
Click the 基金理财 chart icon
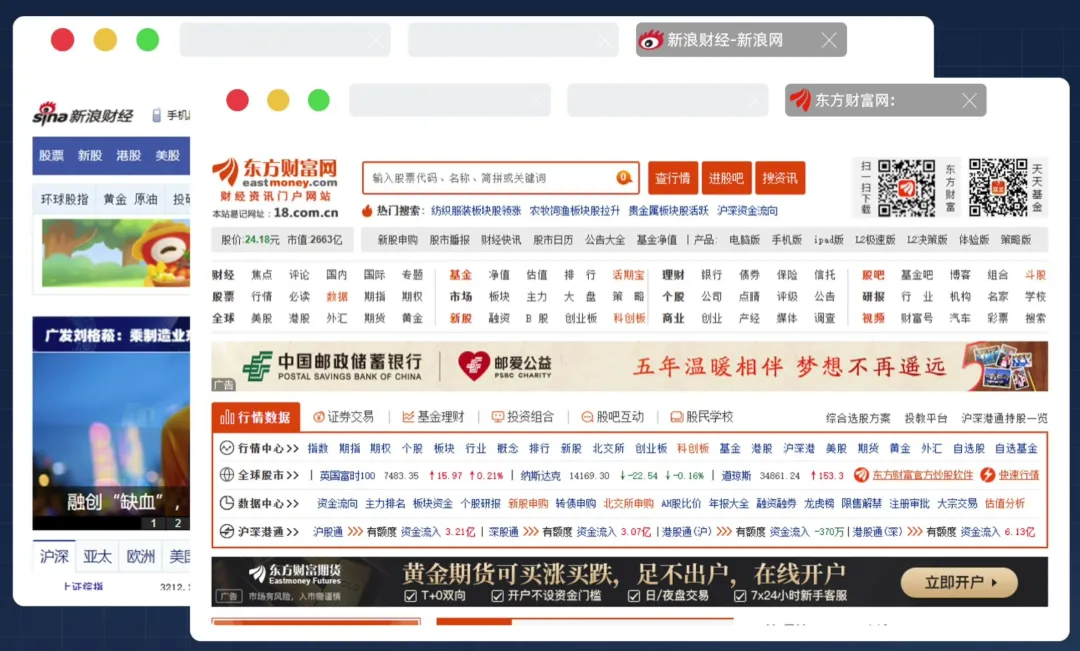pos(408,417)
